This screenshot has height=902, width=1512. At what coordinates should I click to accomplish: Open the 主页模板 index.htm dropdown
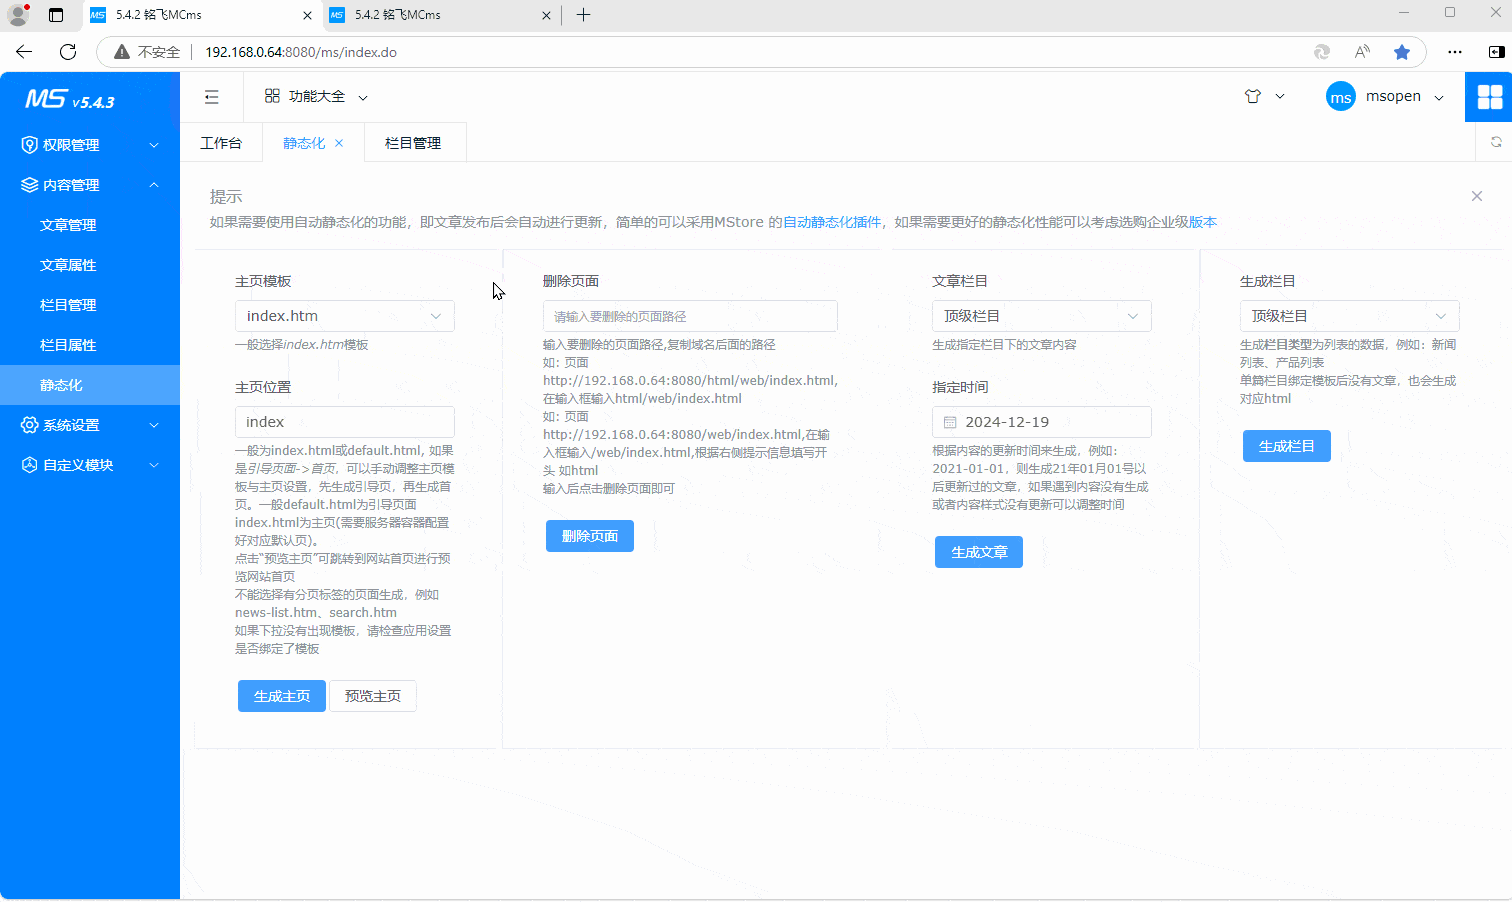coord(344,316)
